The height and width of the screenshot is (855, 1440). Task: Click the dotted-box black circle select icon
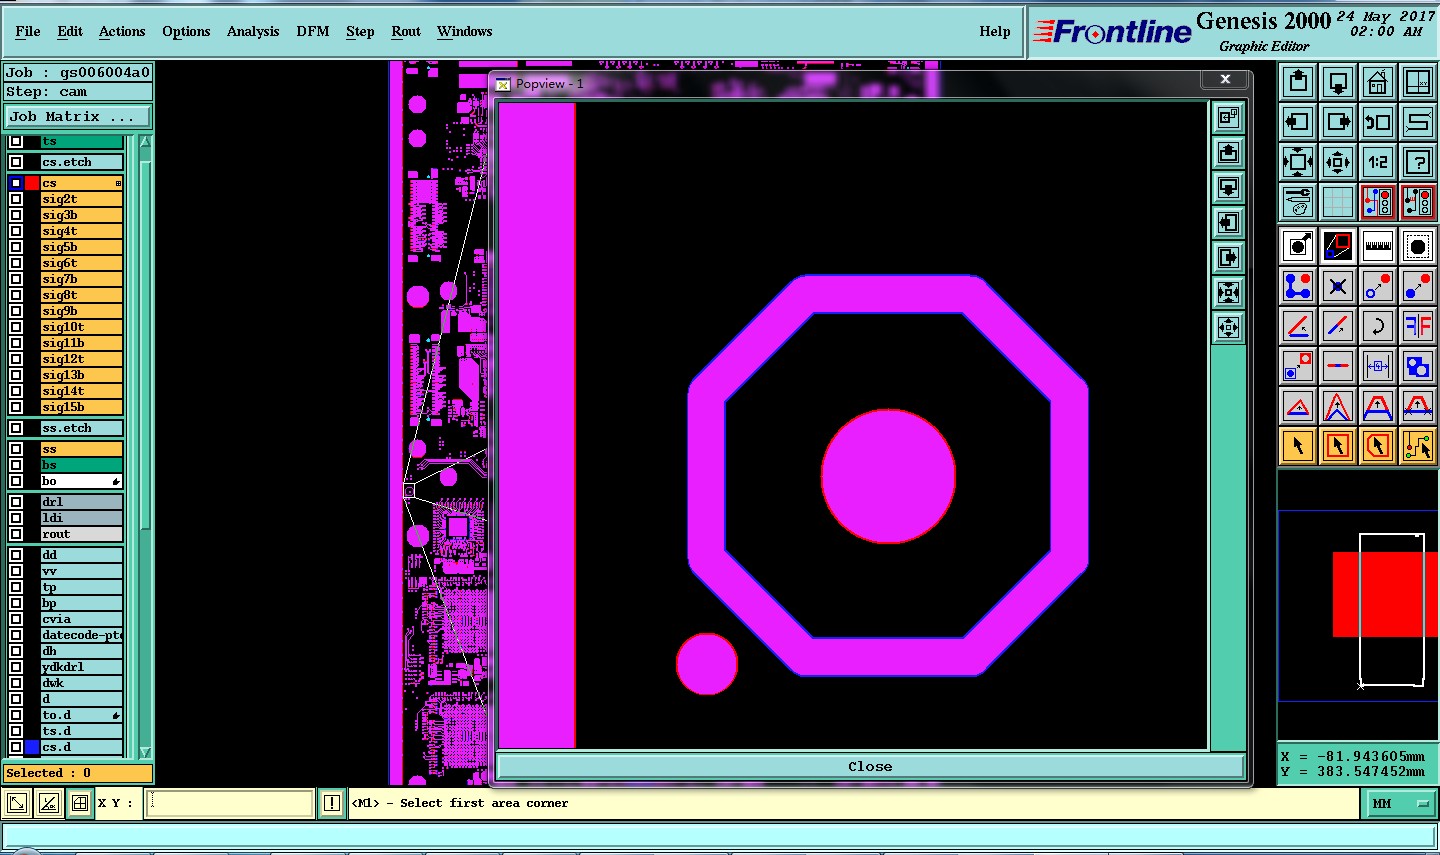click(1418, 245)
